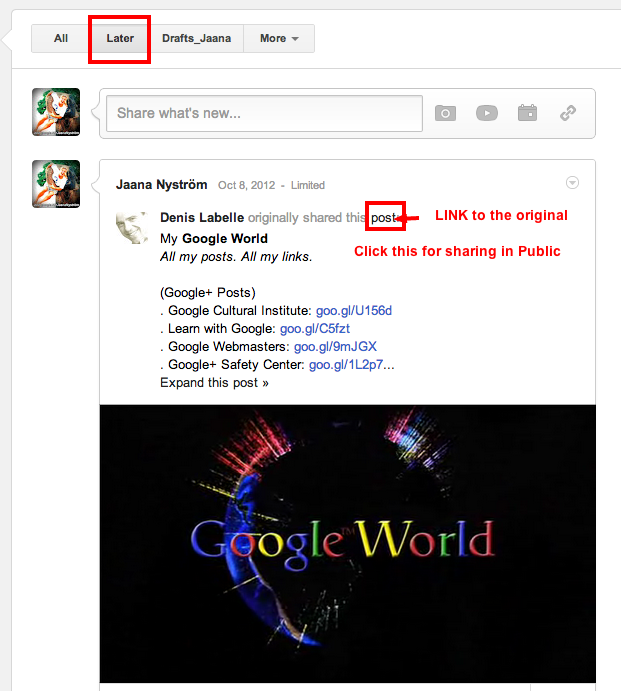621x691 pixels.
Task: Click the Limited sharing visibility label
Action: click(308, 185)
